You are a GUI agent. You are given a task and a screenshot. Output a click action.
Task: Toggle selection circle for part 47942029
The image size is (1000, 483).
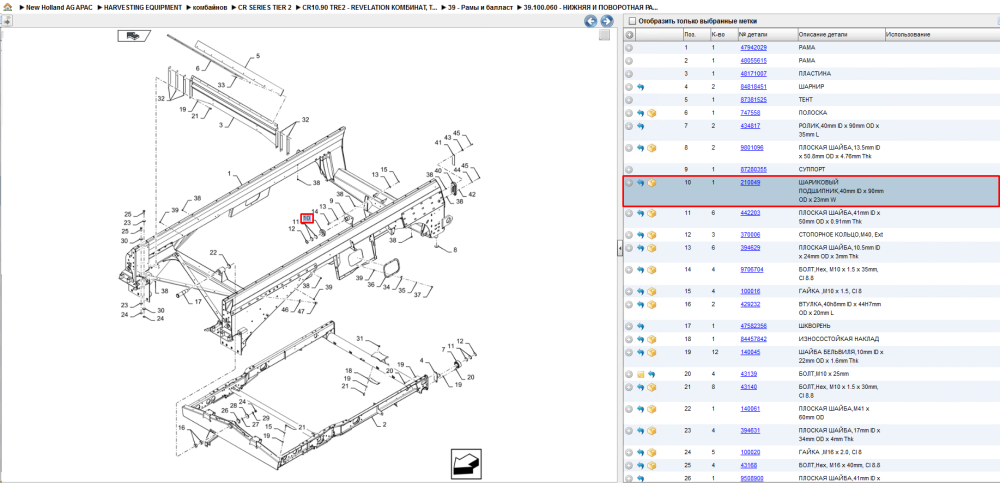tap(629, 48)
